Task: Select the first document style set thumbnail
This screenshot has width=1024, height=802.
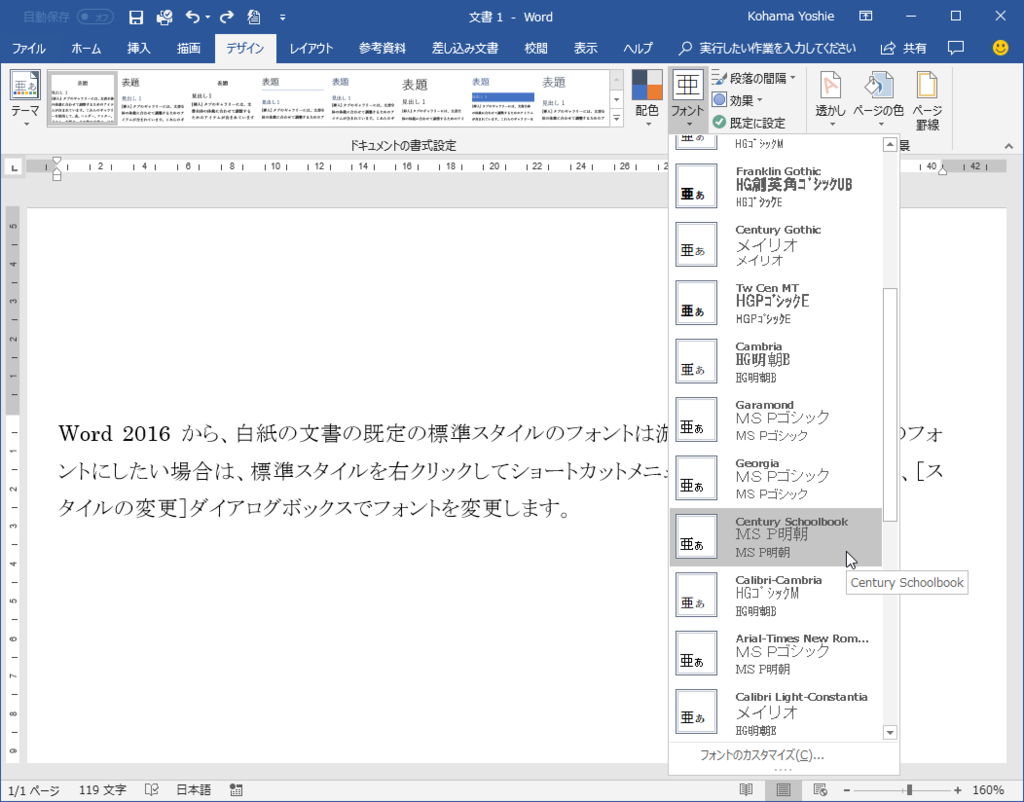Action: point(82,98)
